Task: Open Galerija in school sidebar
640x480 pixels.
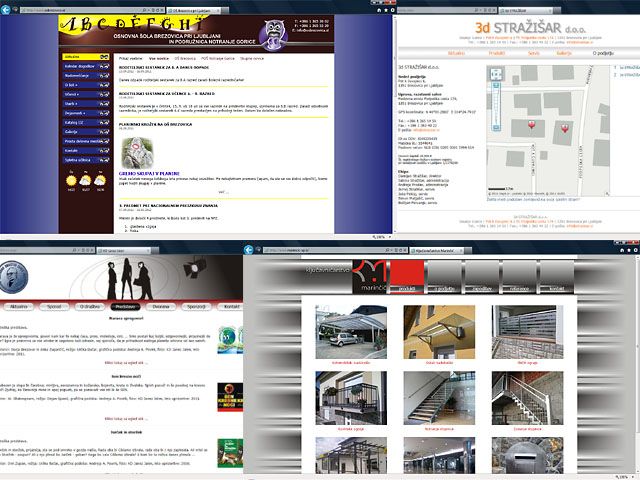Action: tap(86, 132)
